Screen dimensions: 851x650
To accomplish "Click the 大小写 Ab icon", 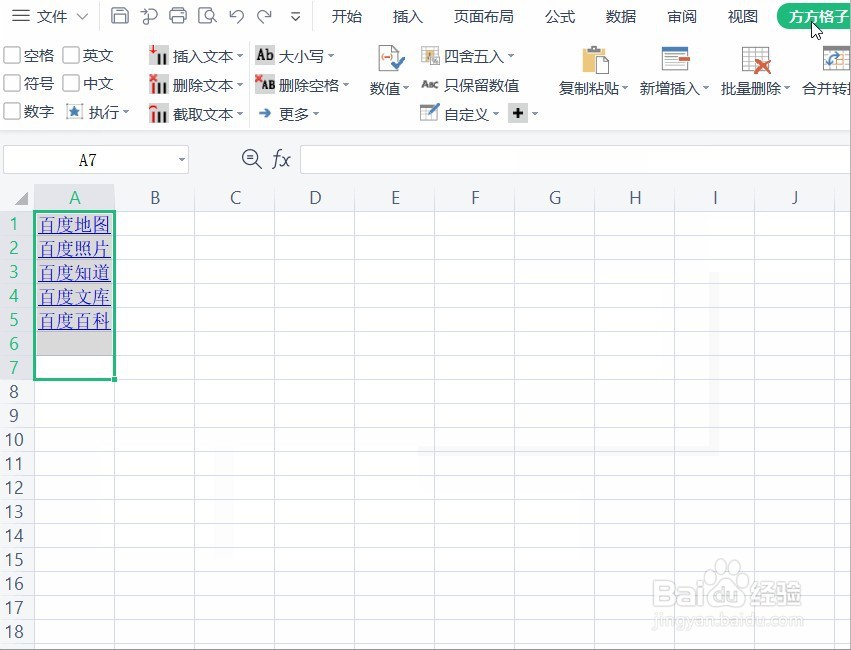I will 265,55.
